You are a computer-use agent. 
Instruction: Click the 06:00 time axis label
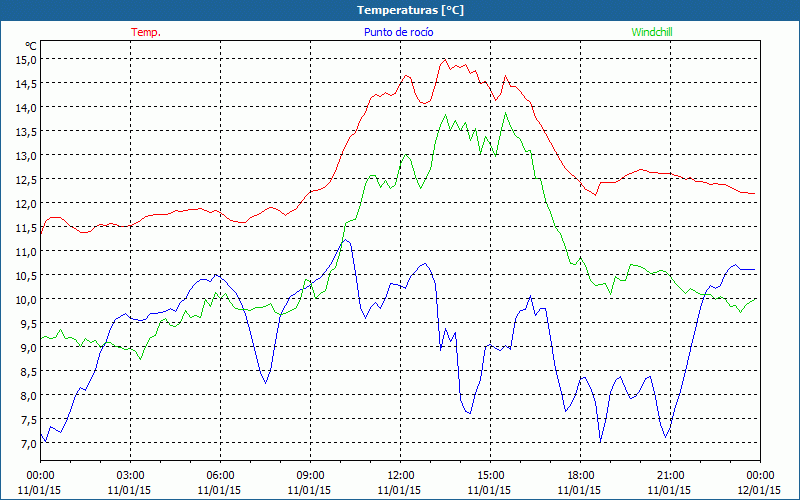click(x=220, y=476)
